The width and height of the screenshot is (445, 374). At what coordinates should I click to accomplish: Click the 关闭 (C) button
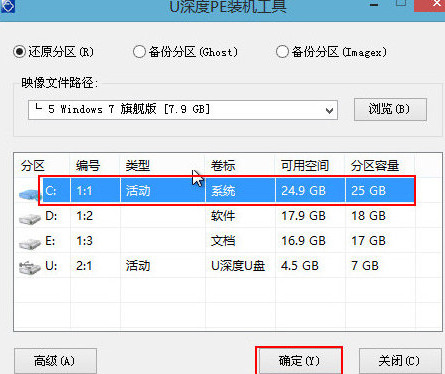click(400, 361)
